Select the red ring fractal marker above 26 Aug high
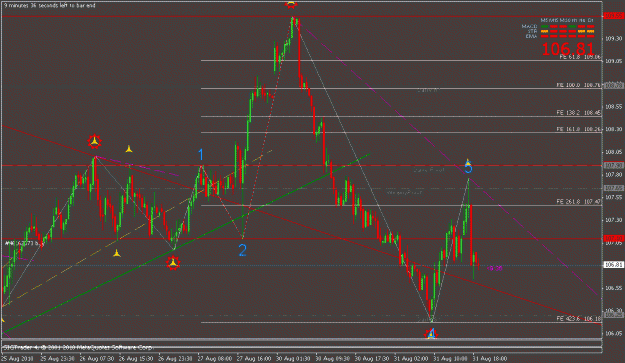The width and height of the screenshot is (625, 363). point(94,141)
